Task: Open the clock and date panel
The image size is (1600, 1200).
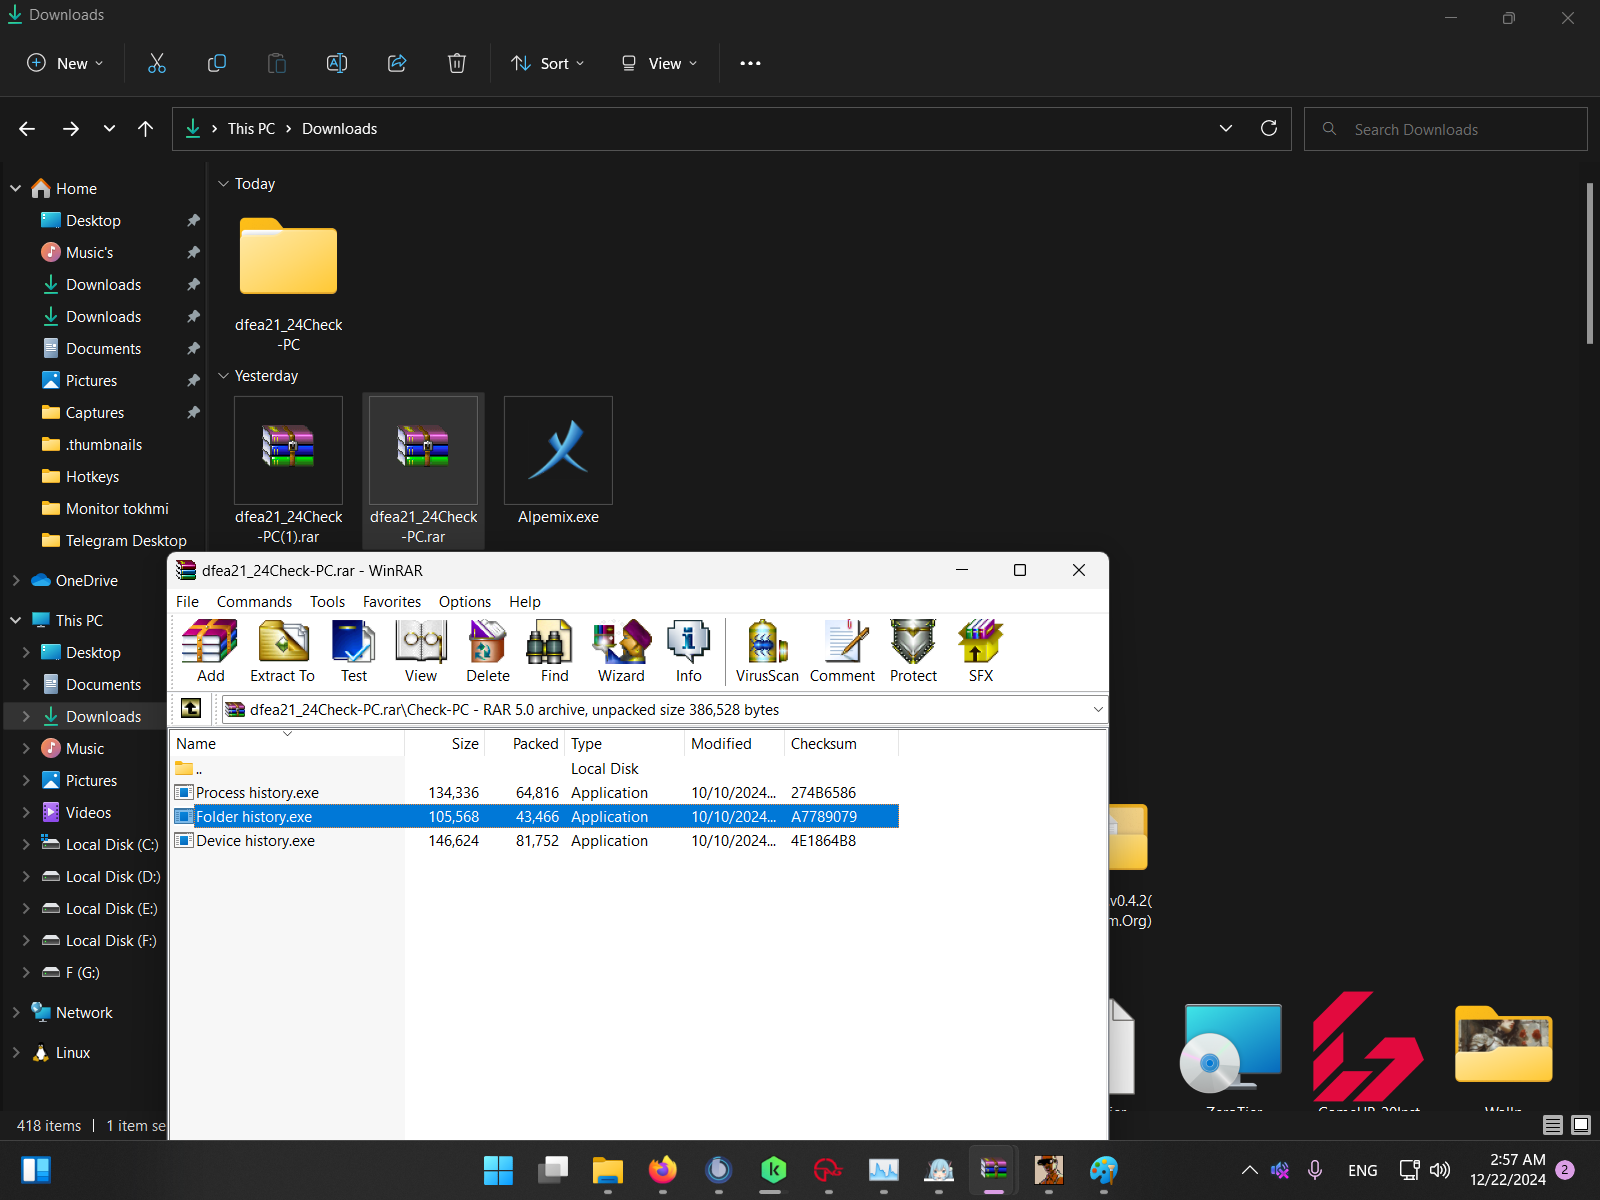Action: pyautogui.click(x=1508, y=1170)
